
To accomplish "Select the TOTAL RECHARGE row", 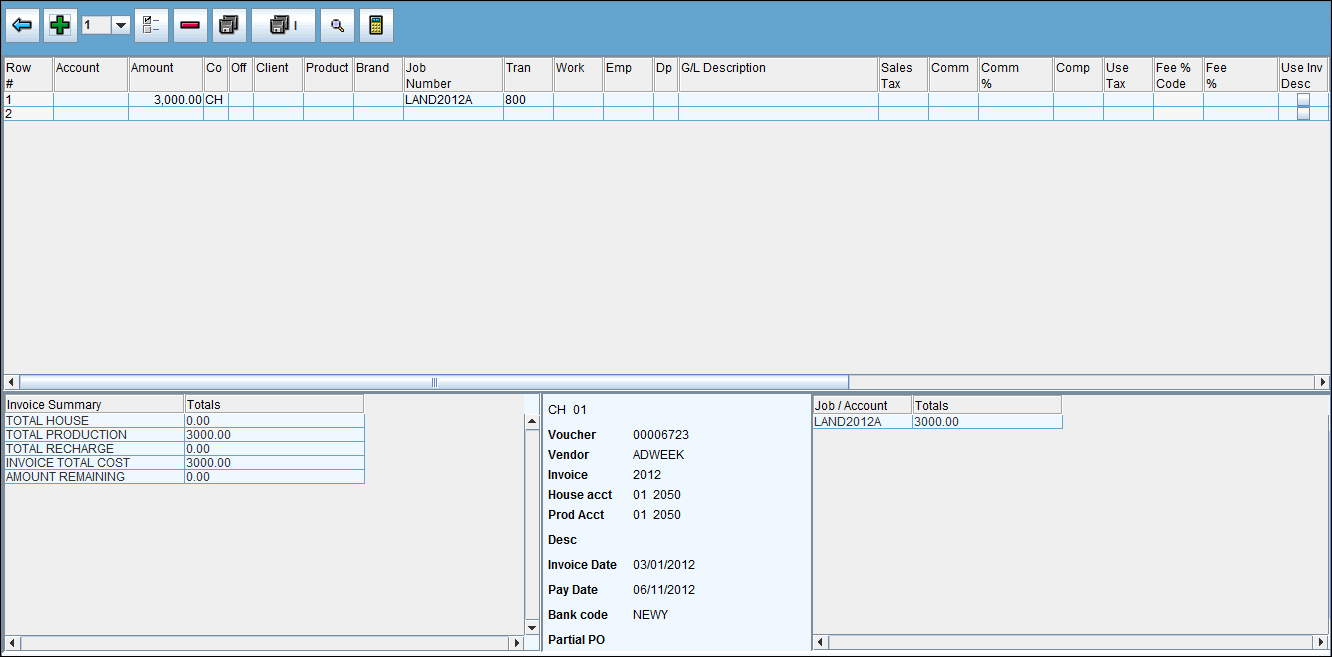I will [184, 449].
